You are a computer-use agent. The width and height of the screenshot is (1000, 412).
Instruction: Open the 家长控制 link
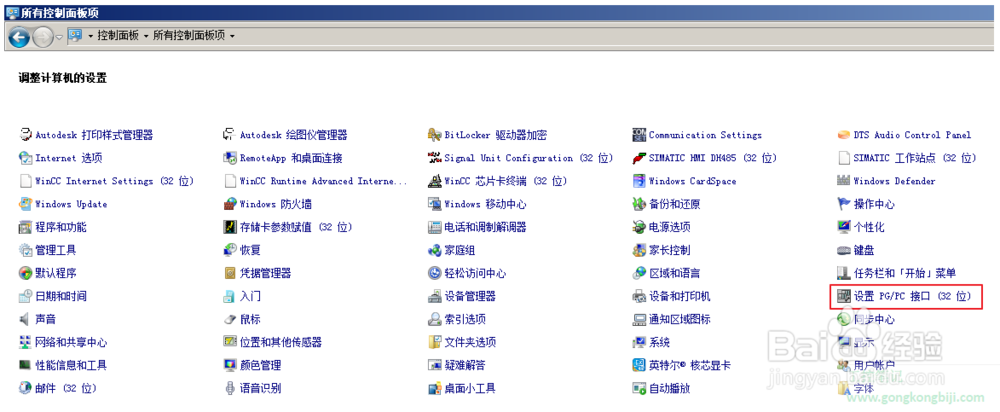pyautogui.click(x=670, y=250)
